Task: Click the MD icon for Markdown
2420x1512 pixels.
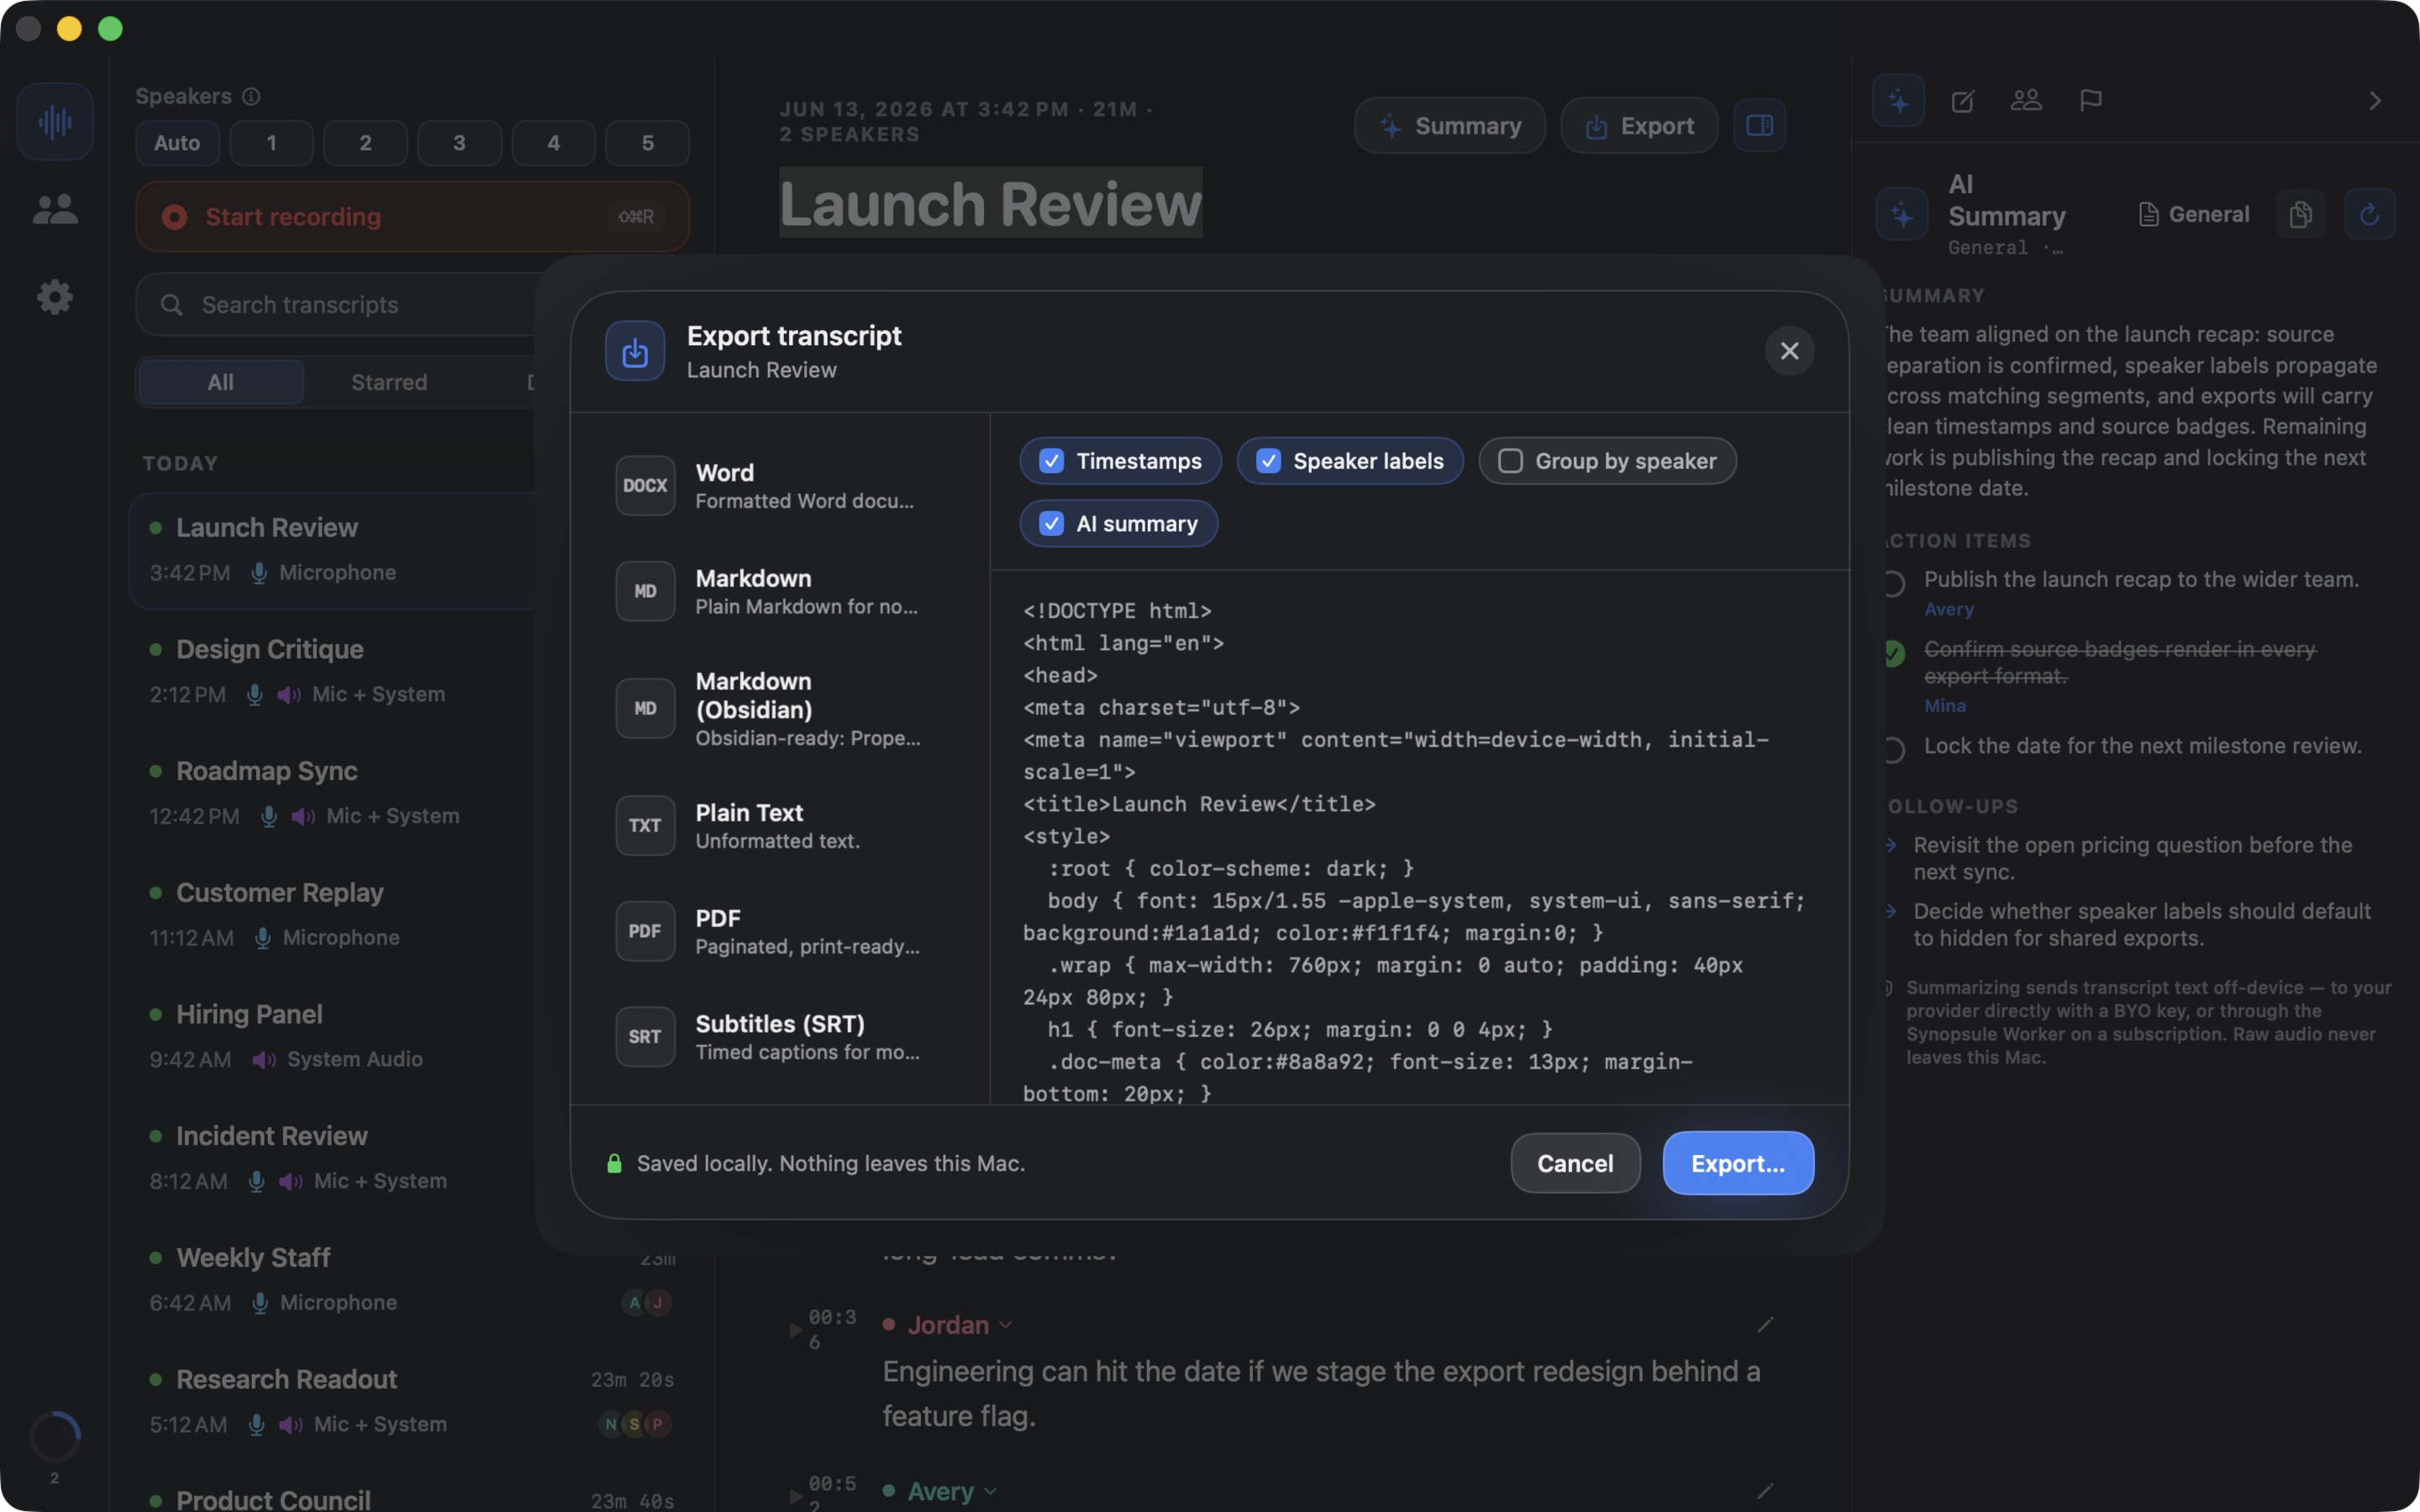Action: [x=645, y=592]
